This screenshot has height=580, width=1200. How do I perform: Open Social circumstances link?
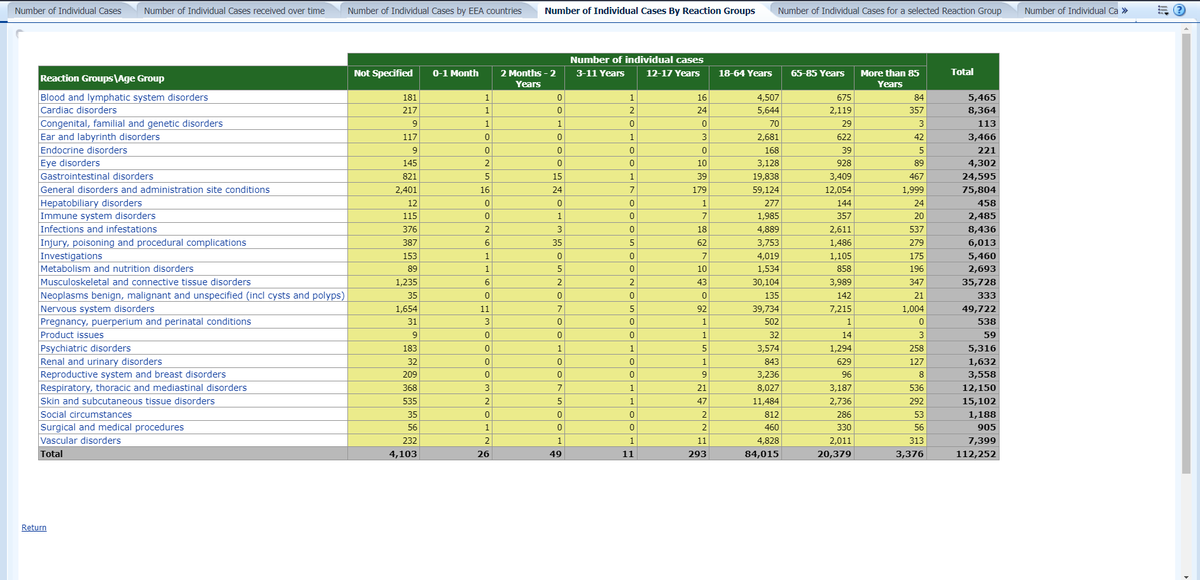[x=86, y=414]
